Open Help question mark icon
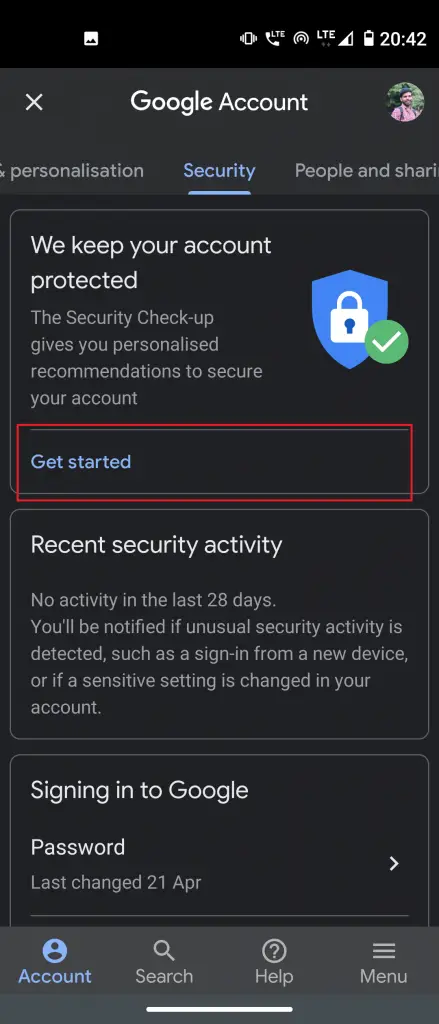The image size is (439, 1024). click(x=274, y=951)
